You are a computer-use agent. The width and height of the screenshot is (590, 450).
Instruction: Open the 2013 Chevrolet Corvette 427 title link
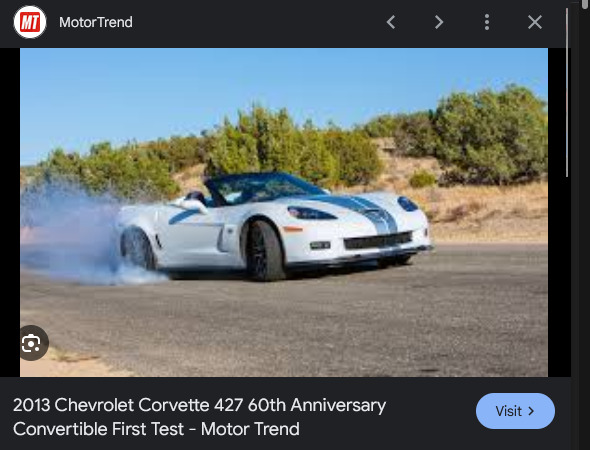pyautogui.click(x=199, y=417)
